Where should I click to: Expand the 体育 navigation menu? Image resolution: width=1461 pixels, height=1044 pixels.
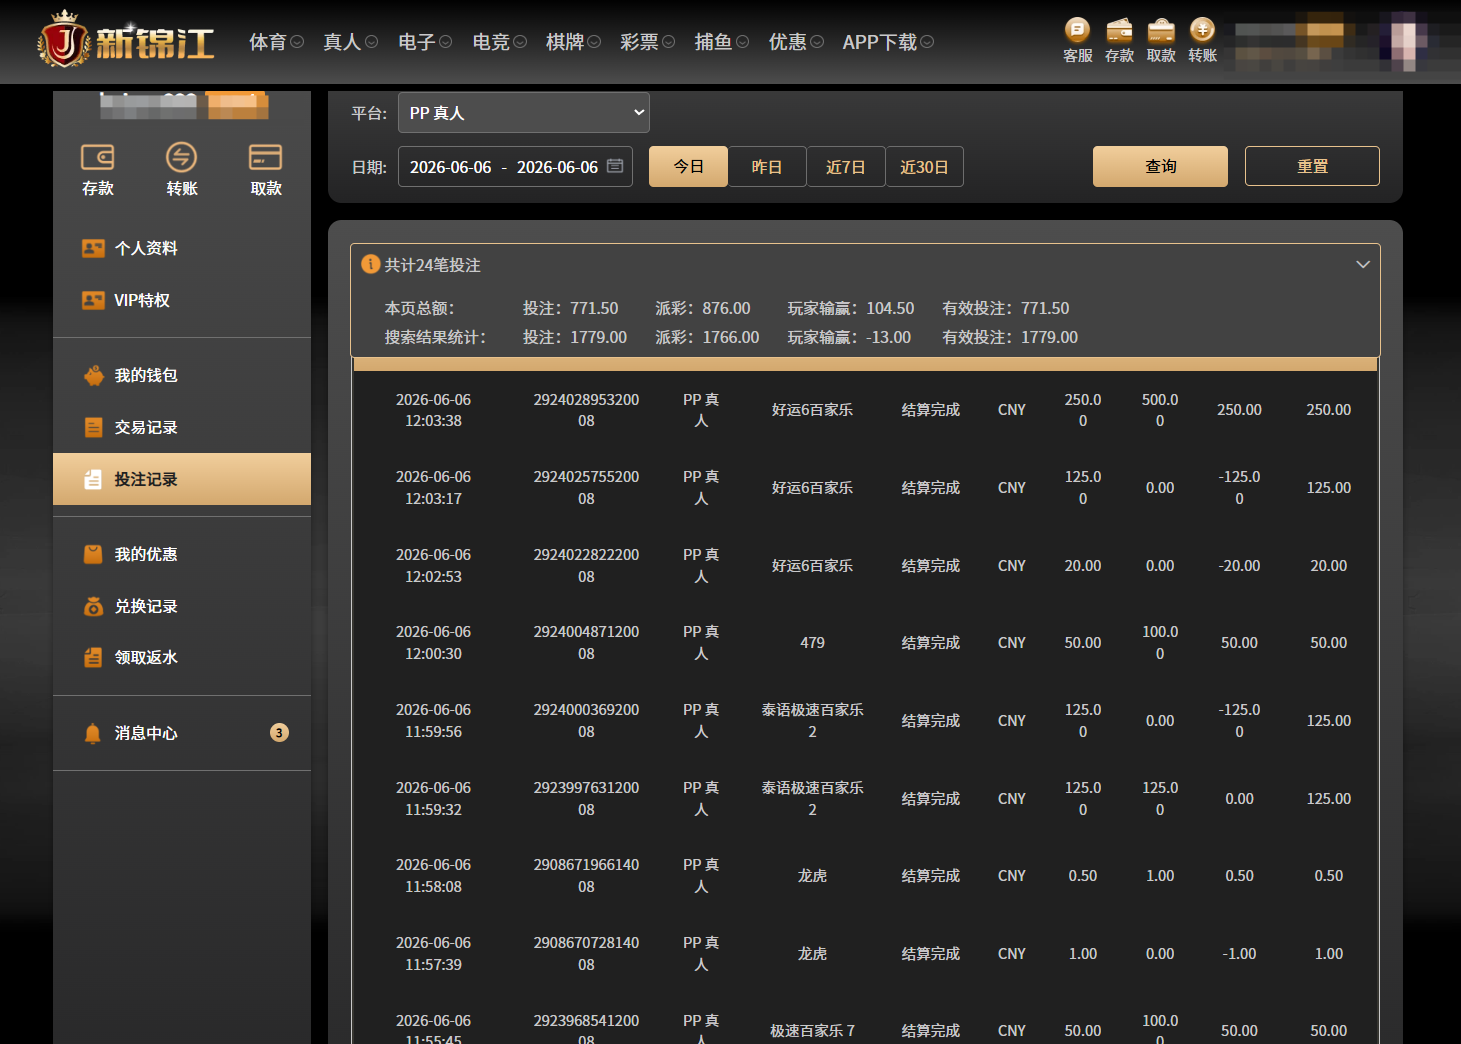tap(276, 42)
